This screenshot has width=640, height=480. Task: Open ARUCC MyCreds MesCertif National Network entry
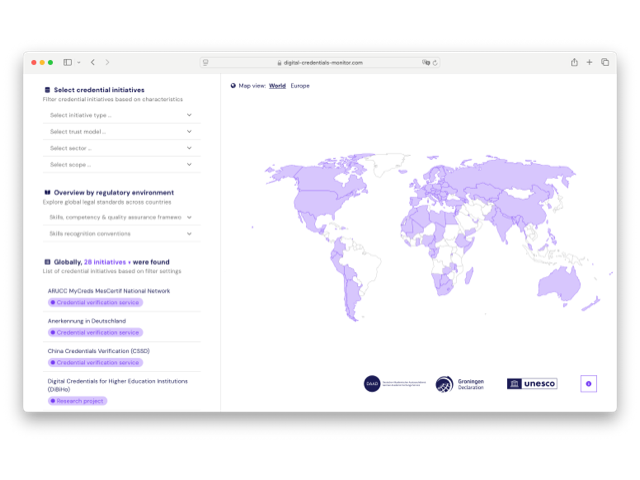tap(109, 291)
